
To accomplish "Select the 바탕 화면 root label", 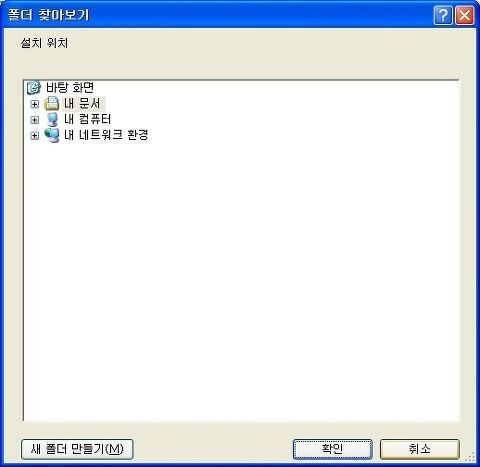I will [x=70, y=88].
